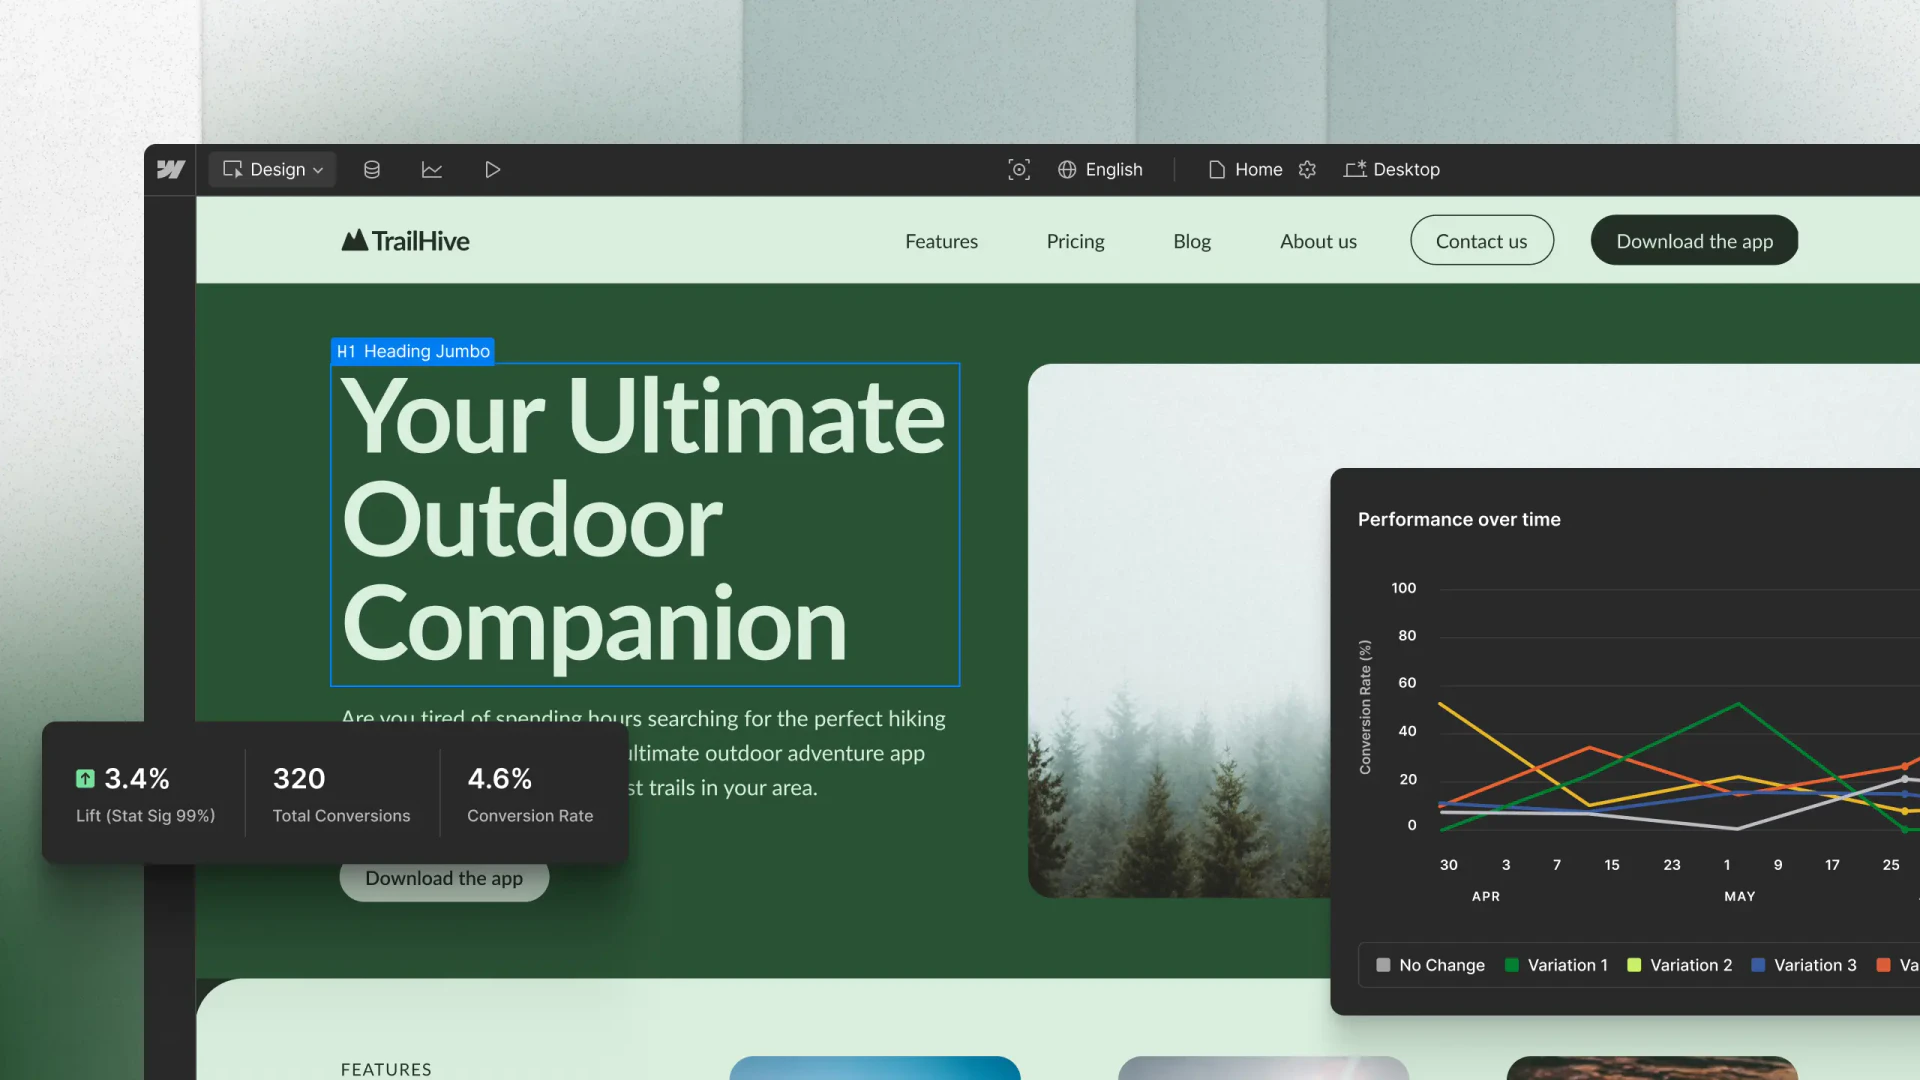1920x1080 pixels.
Task: Switch language from English dropdown
Action: point(1113,169)
